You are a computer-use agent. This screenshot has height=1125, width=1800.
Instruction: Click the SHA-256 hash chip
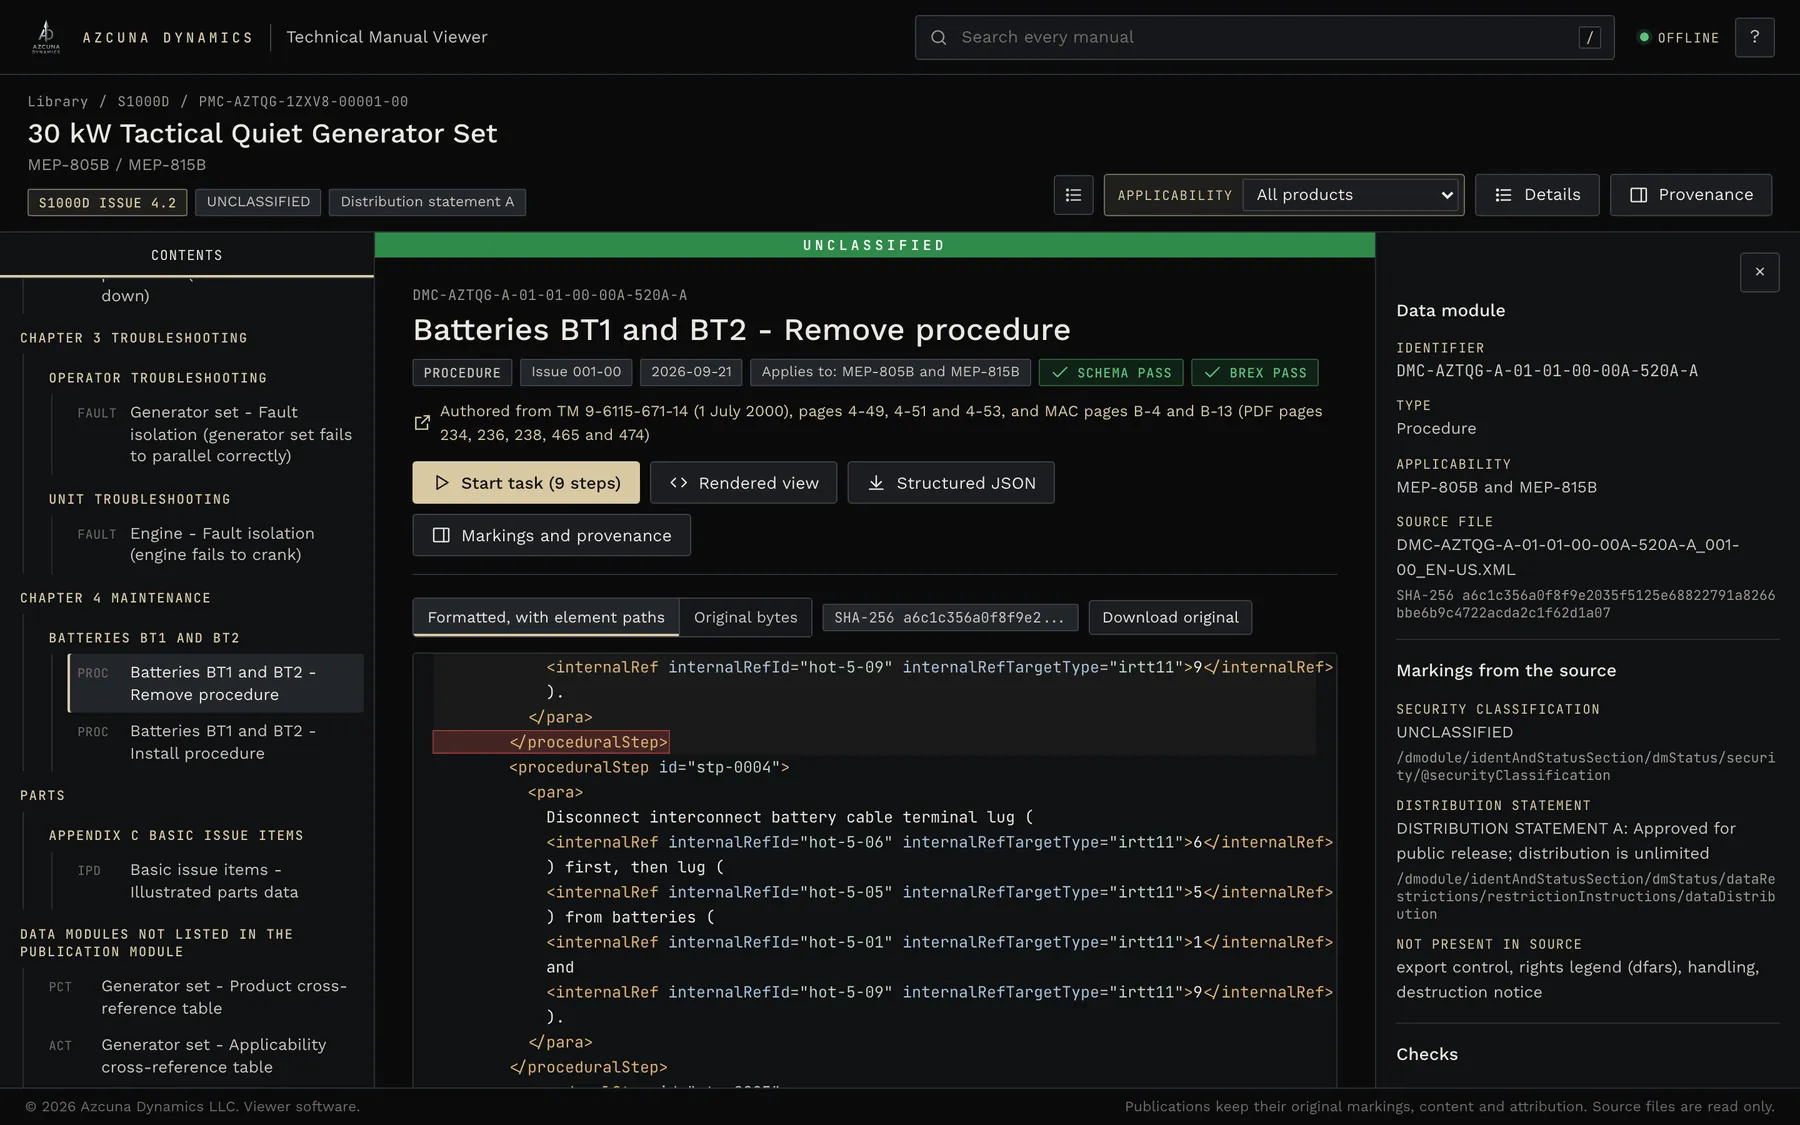pyautogui.click(x=950, y=617)
